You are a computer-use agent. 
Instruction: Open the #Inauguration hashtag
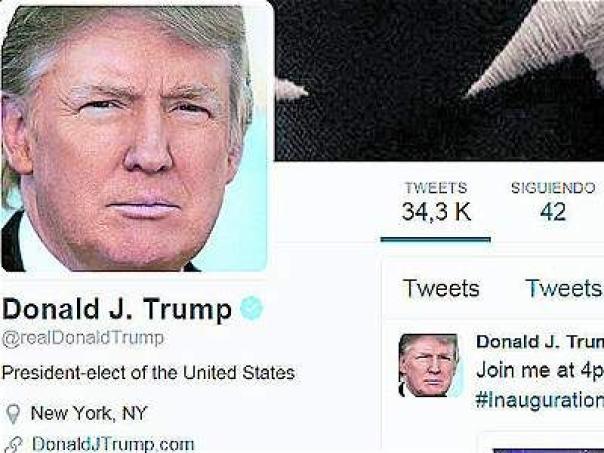540,401
